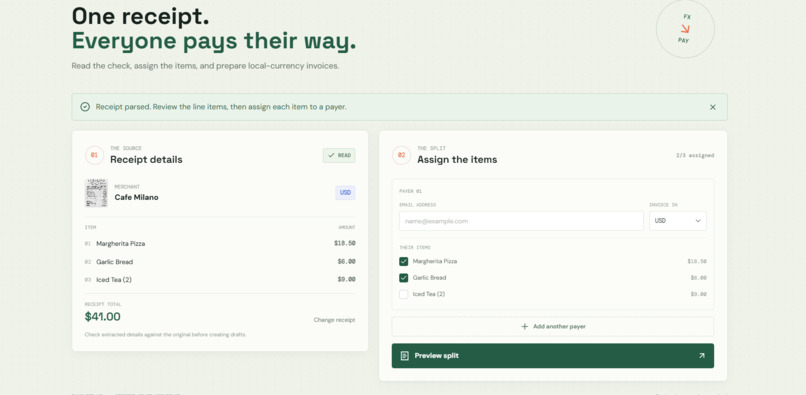The height and width of the screenshot is (395, 806).
Task: Click the USD currency badge
Action: (x=345, y=193)
